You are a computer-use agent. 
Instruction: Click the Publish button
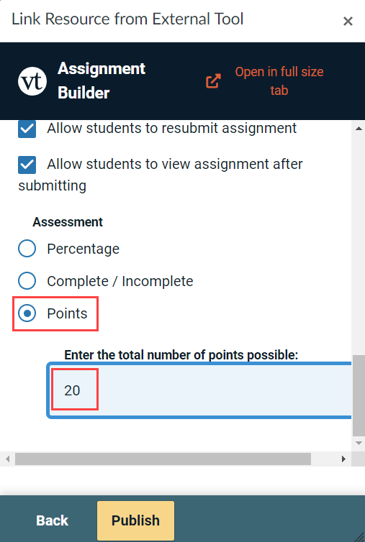coord(135,521)
